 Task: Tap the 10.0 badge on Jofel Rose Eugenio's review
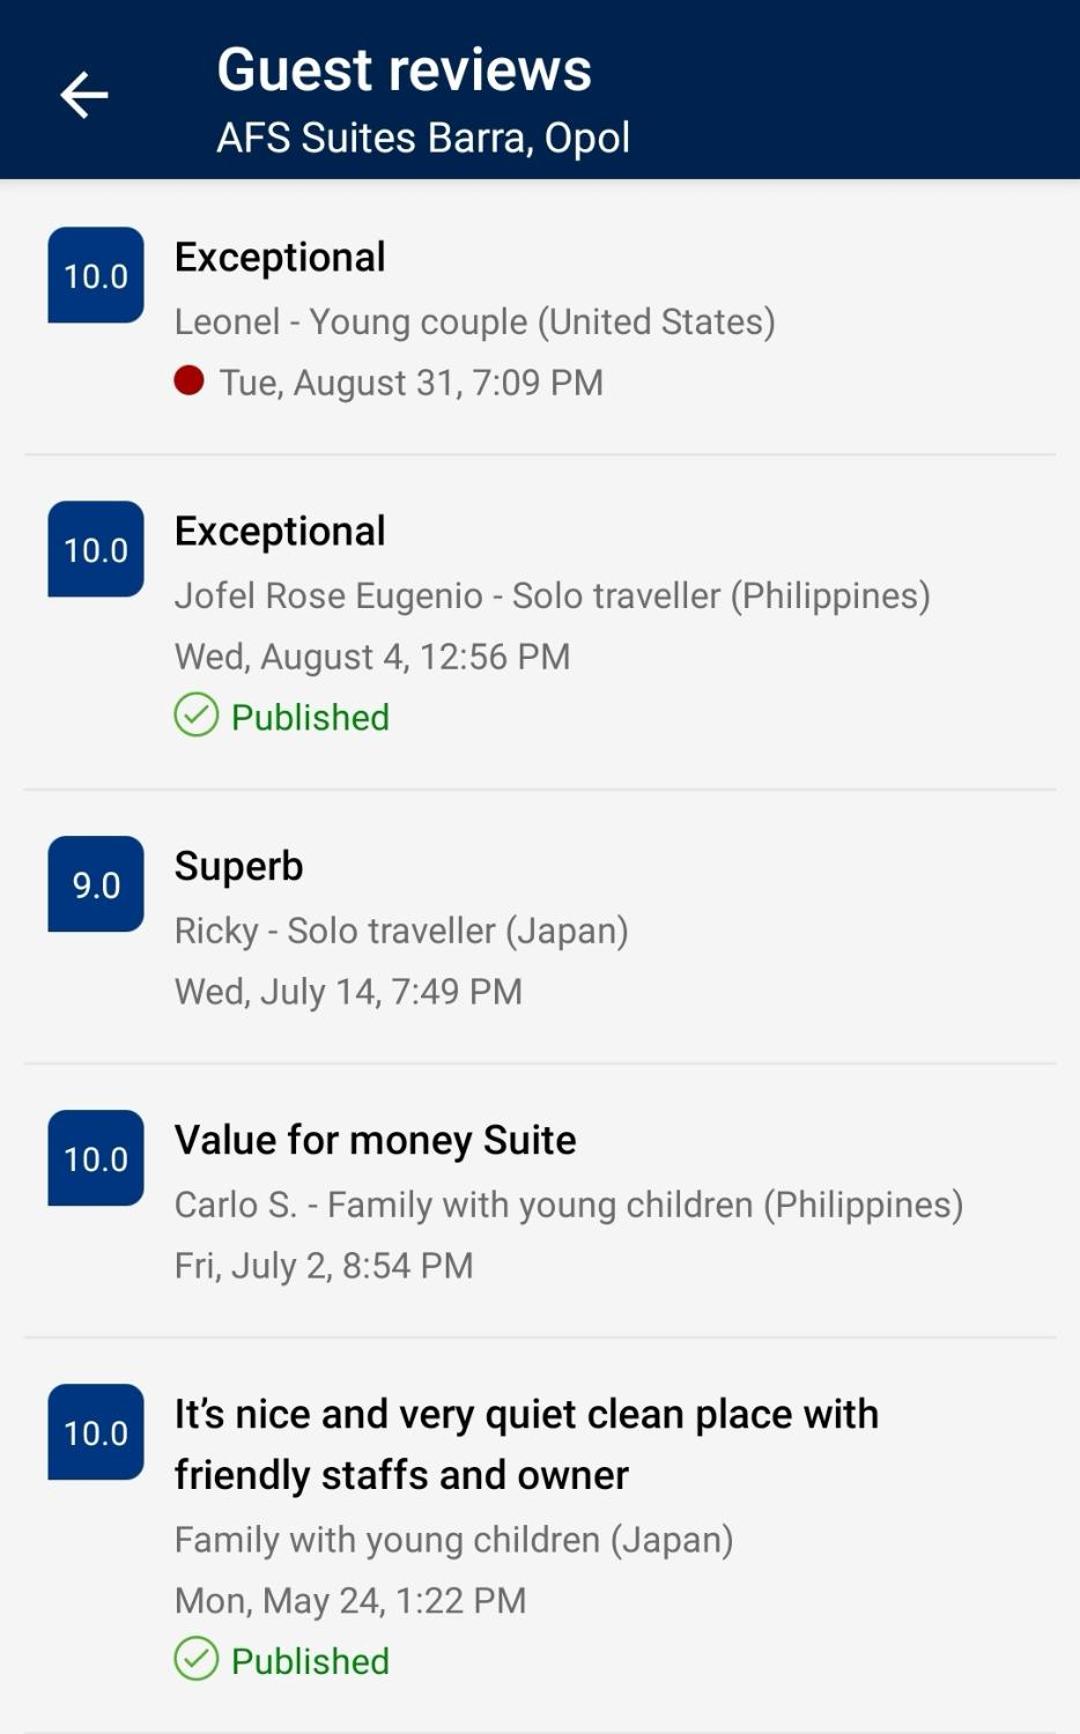point(96,549)
